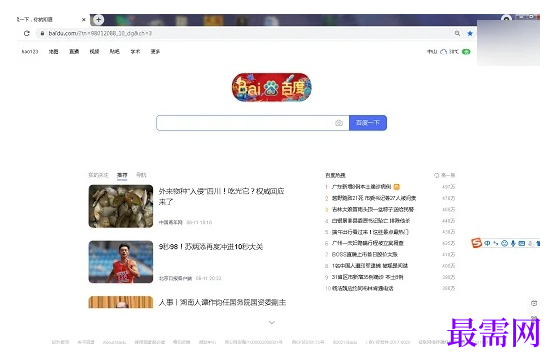Click the feedback icon at right edge
The width and height of the screenshot is (559, 364).
(x=534, y=303)
